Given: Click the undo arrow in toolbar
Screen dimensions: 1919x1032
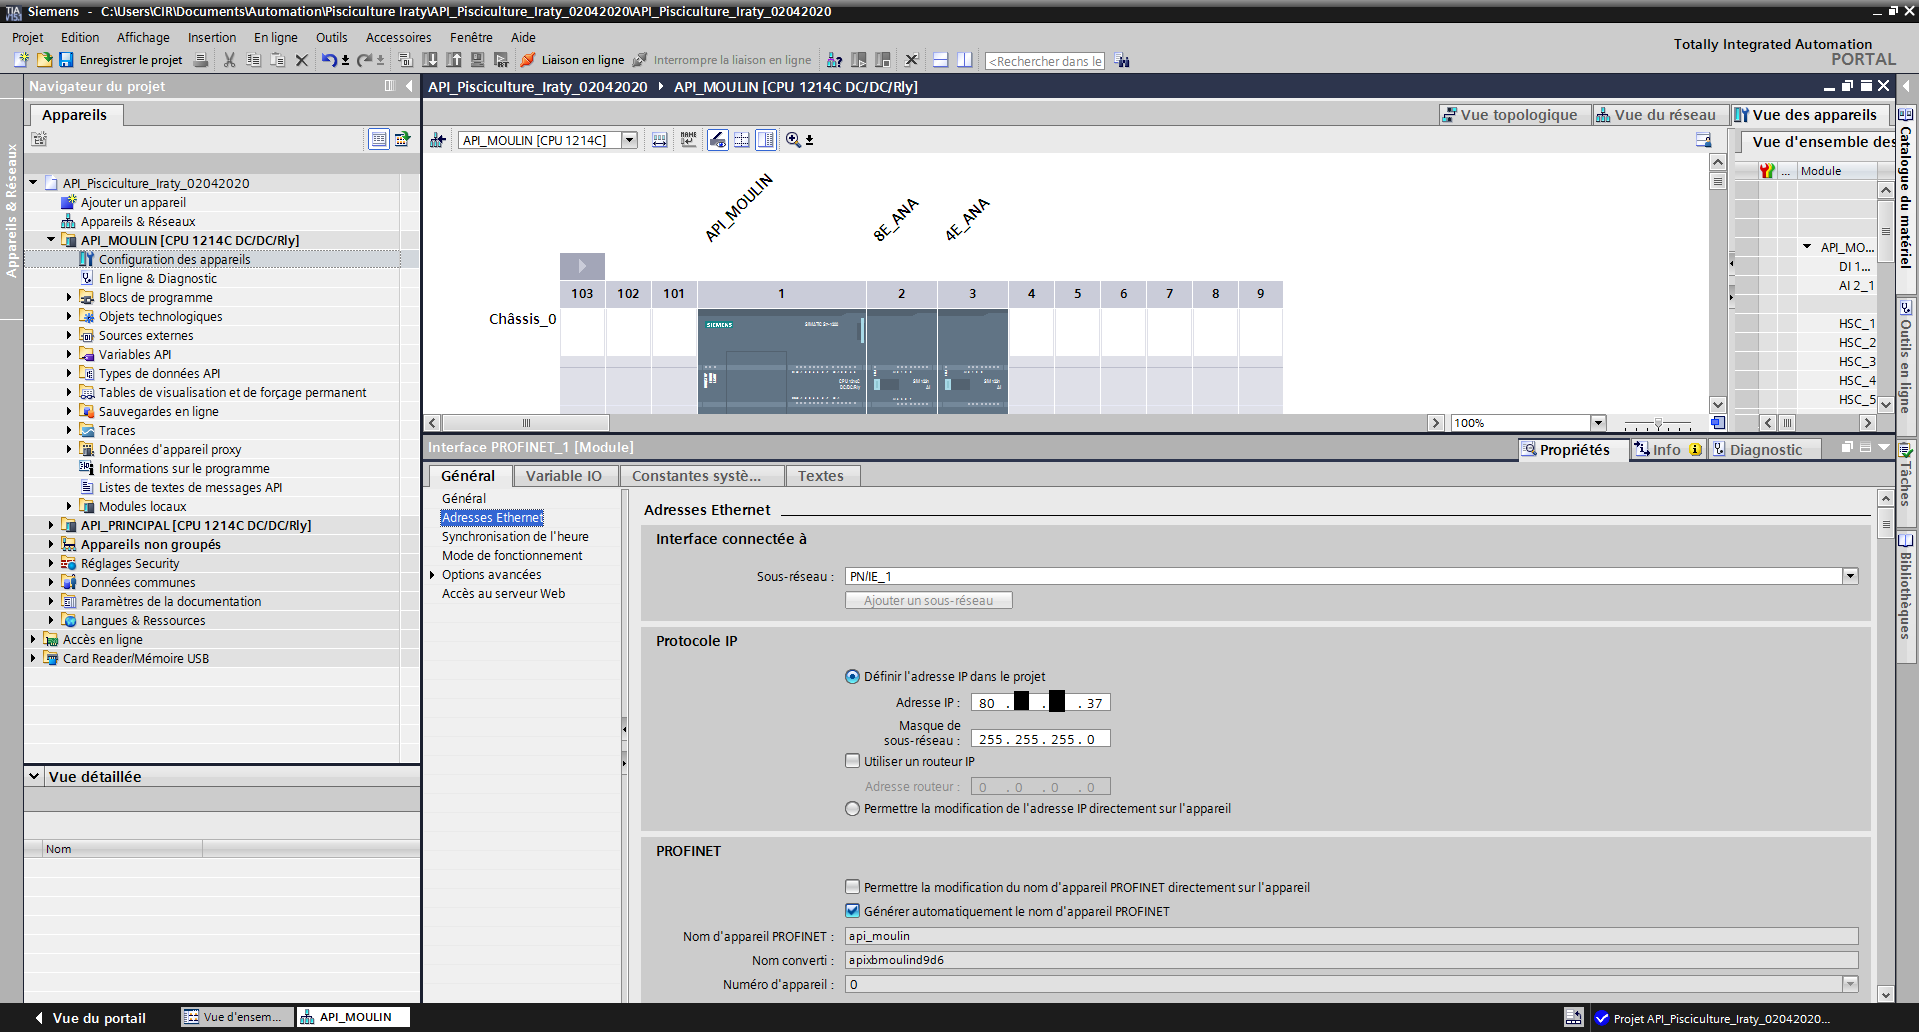Looking at the screenshot, I should coord(328,60).
